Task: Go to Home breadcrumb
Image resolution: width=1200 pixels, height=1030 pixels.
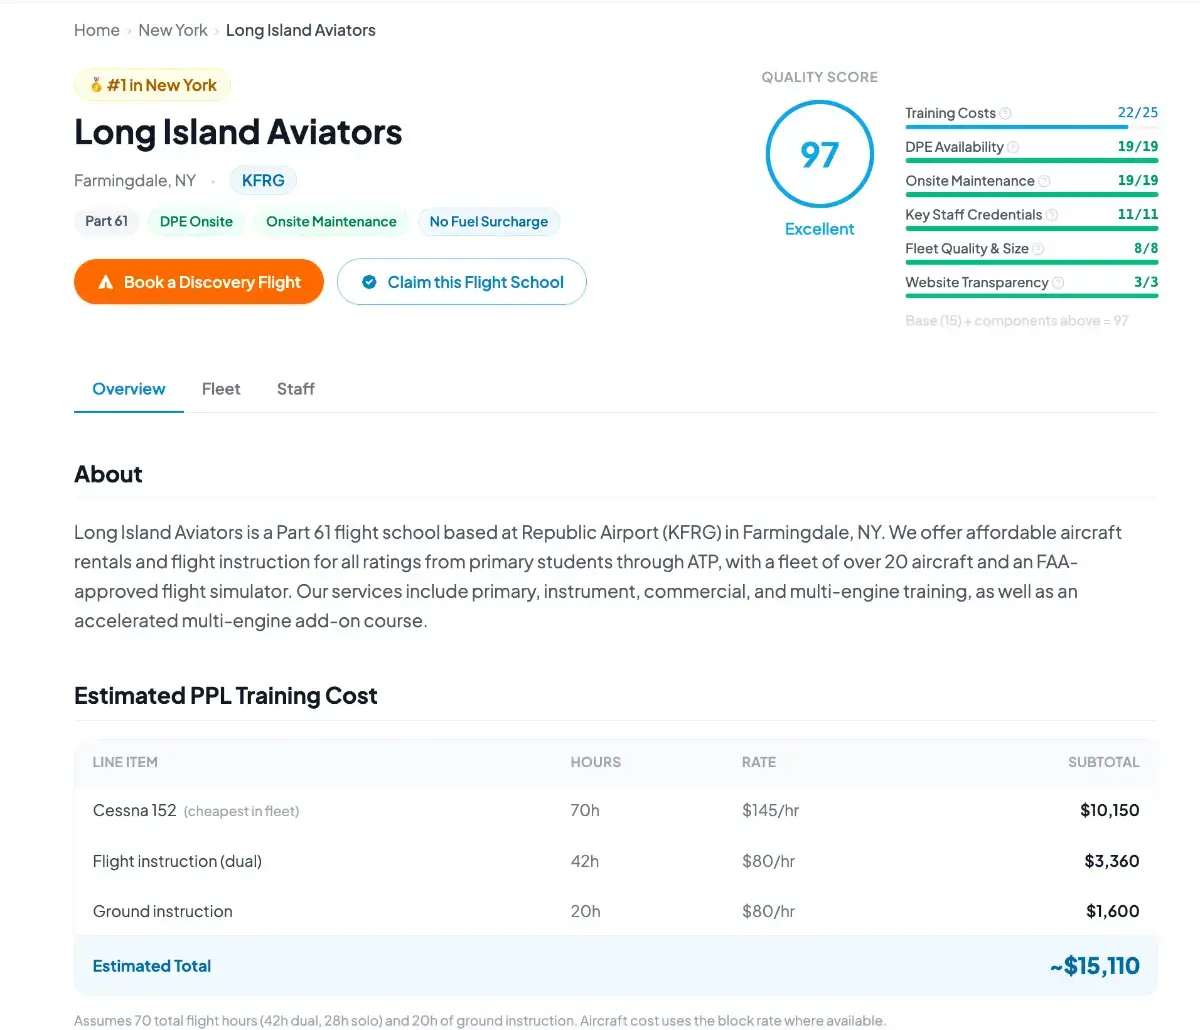Action: pyautogui.click(x=97, y=30)
